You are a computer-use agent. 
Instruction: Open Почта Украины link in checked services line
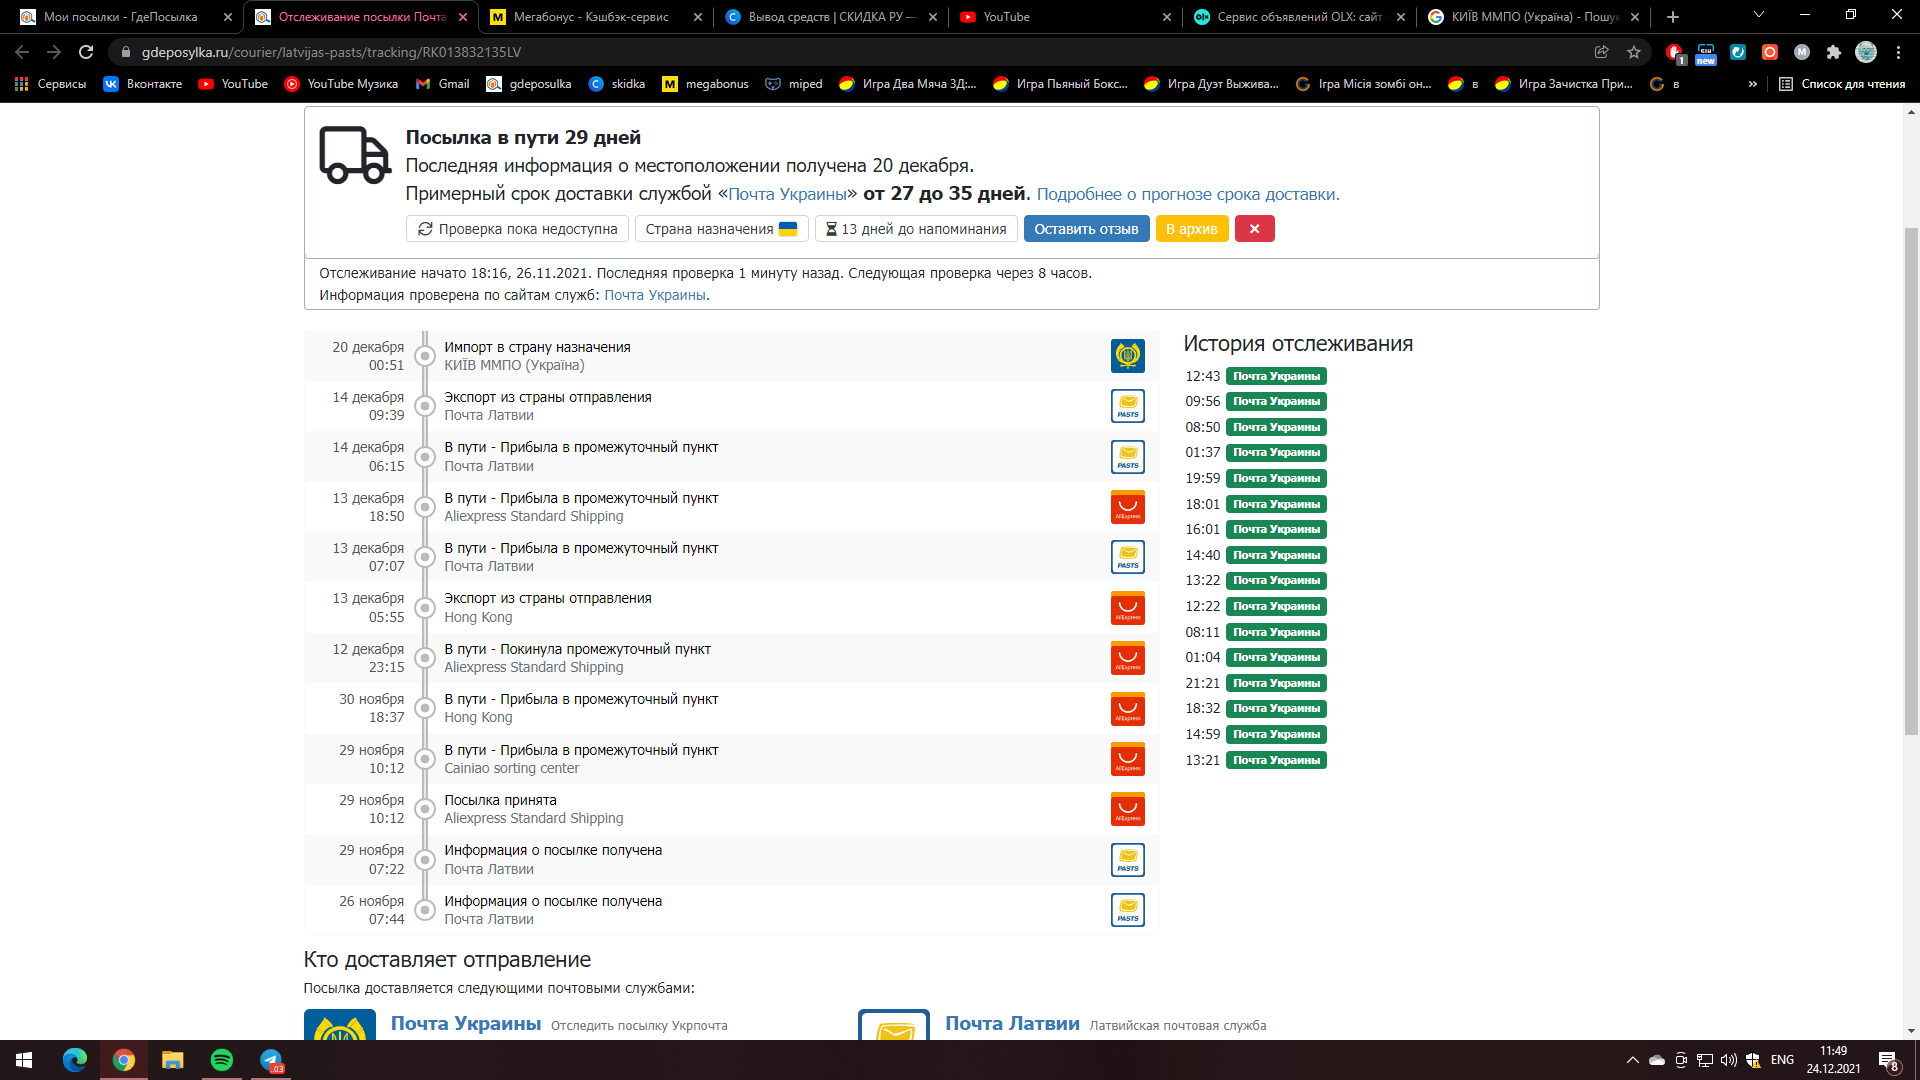[x=655, y=295]
